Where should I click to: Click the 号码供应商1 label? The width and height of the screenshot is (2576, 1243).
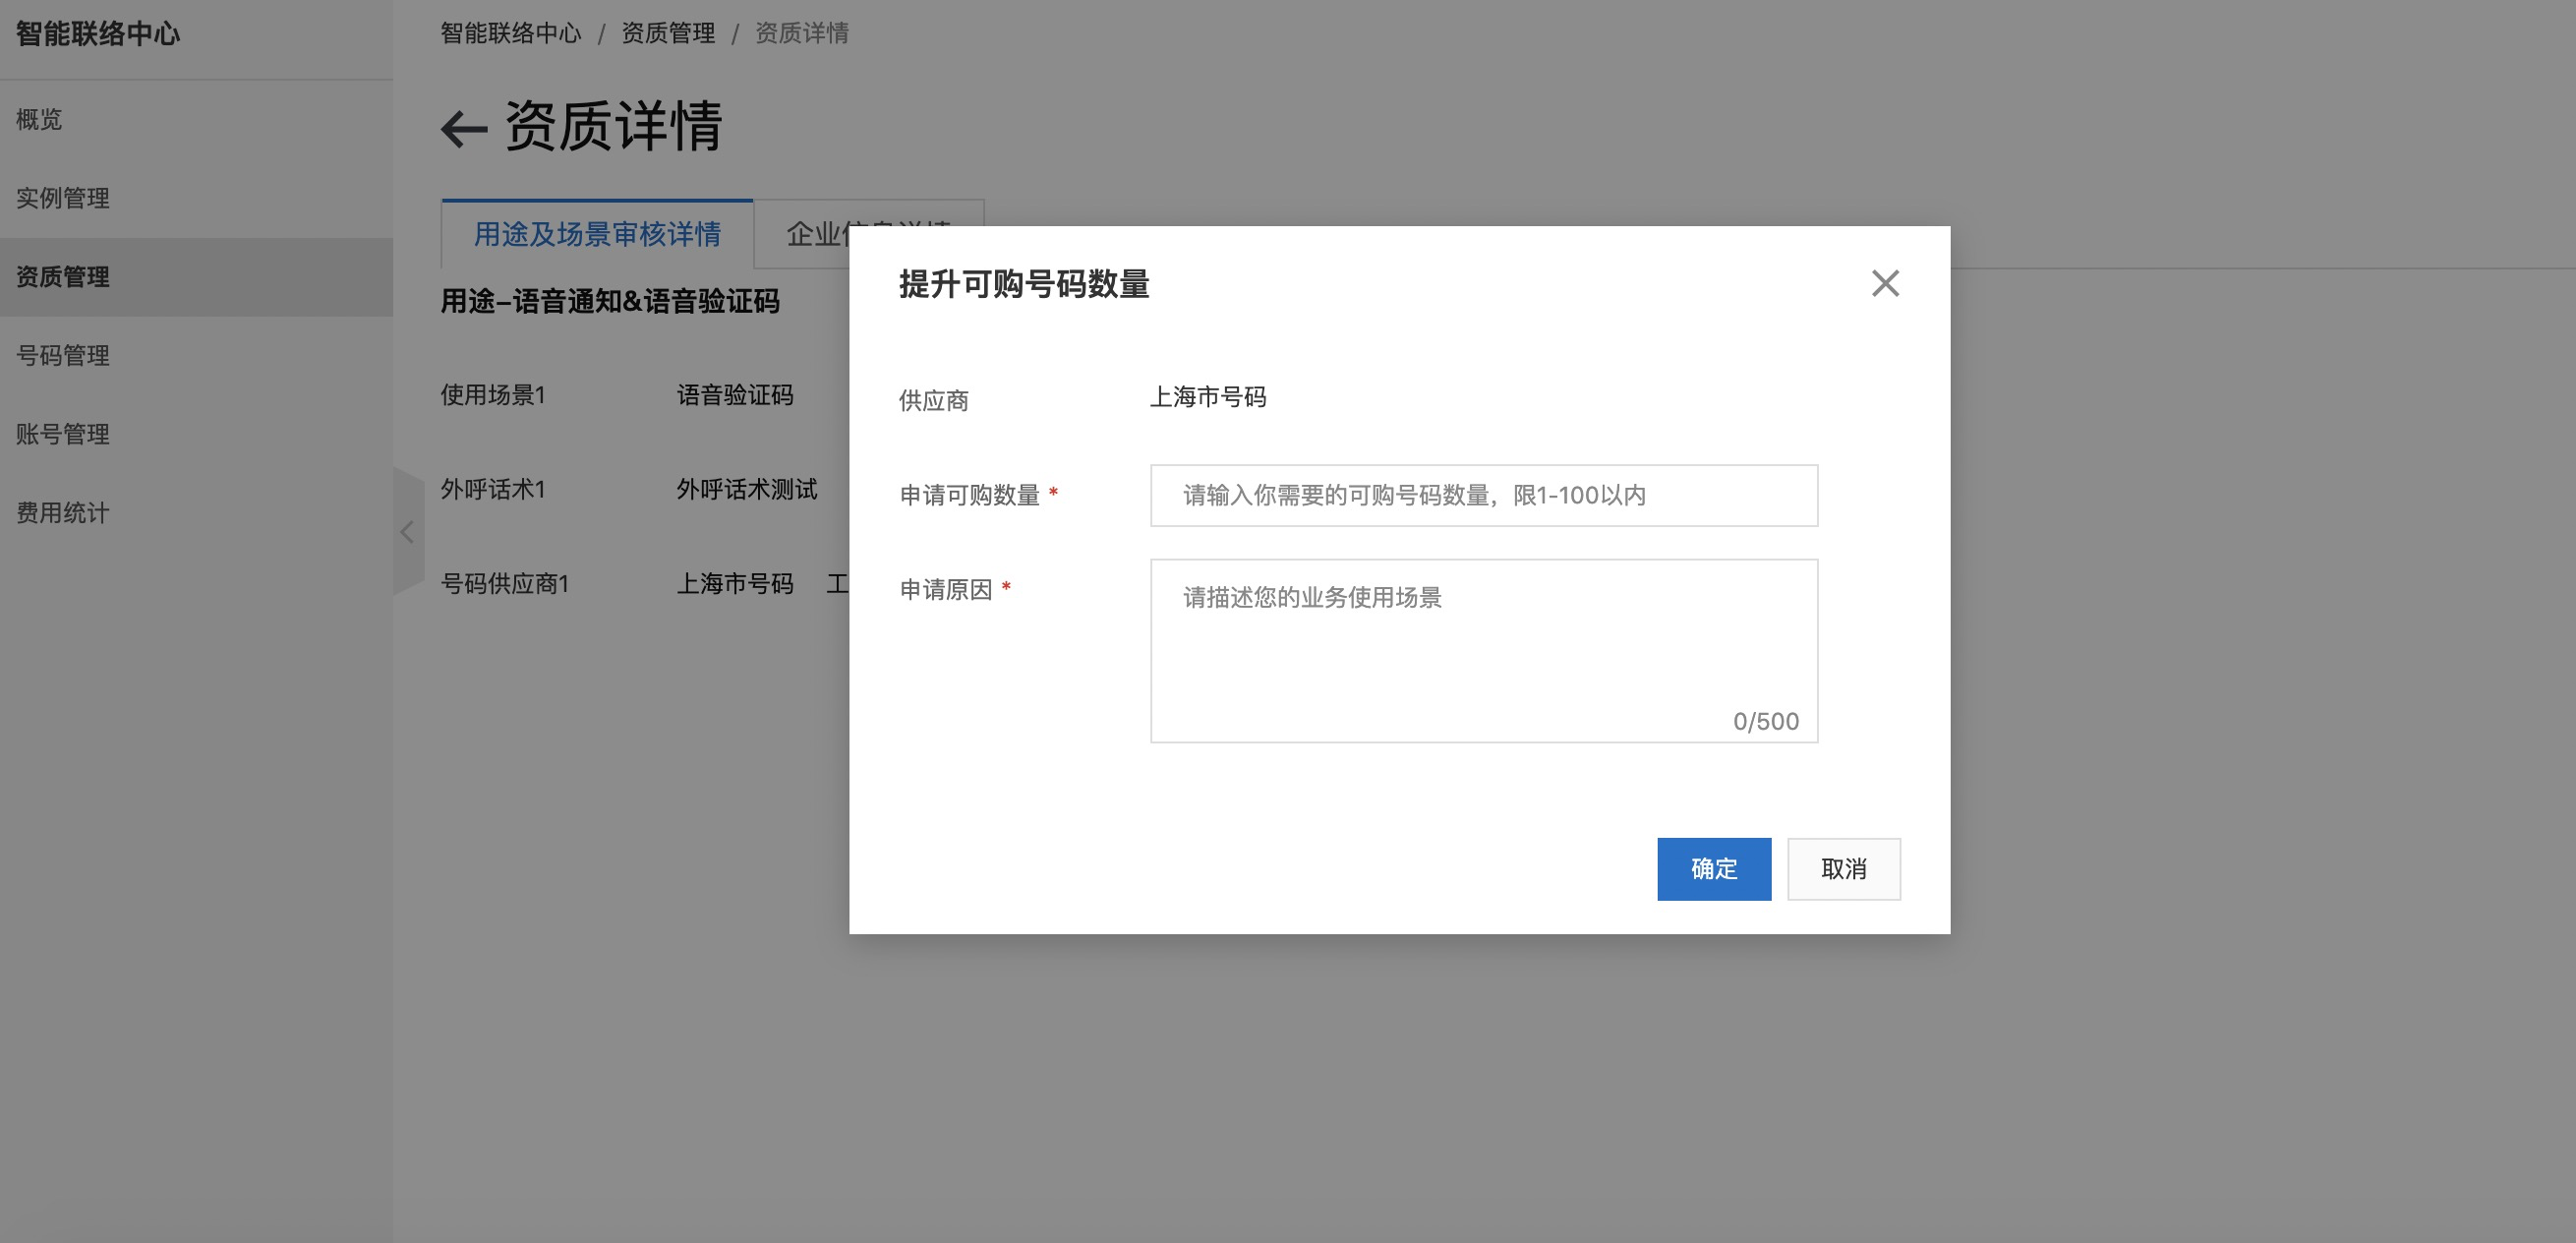[504, 583]
